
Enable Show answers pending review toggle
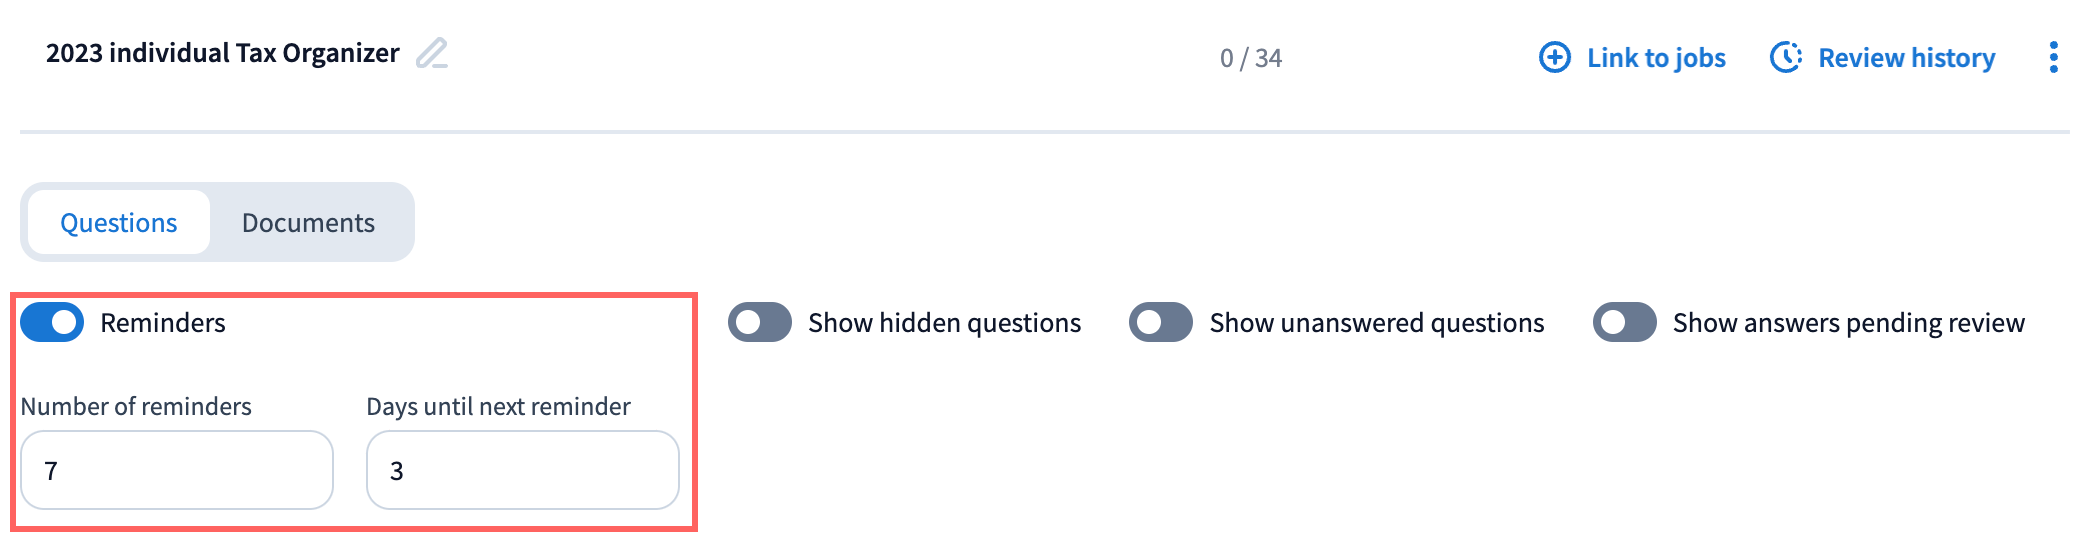point(1625,323)
